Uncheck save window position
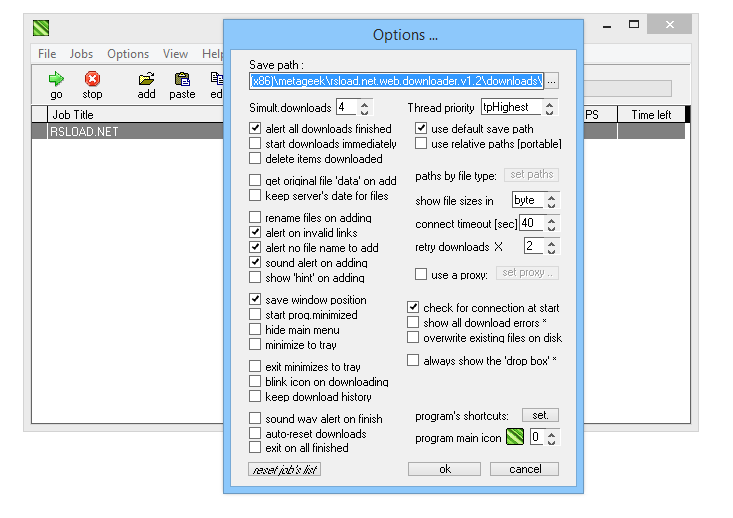This screenshot has width=733, height=518. 255,299
